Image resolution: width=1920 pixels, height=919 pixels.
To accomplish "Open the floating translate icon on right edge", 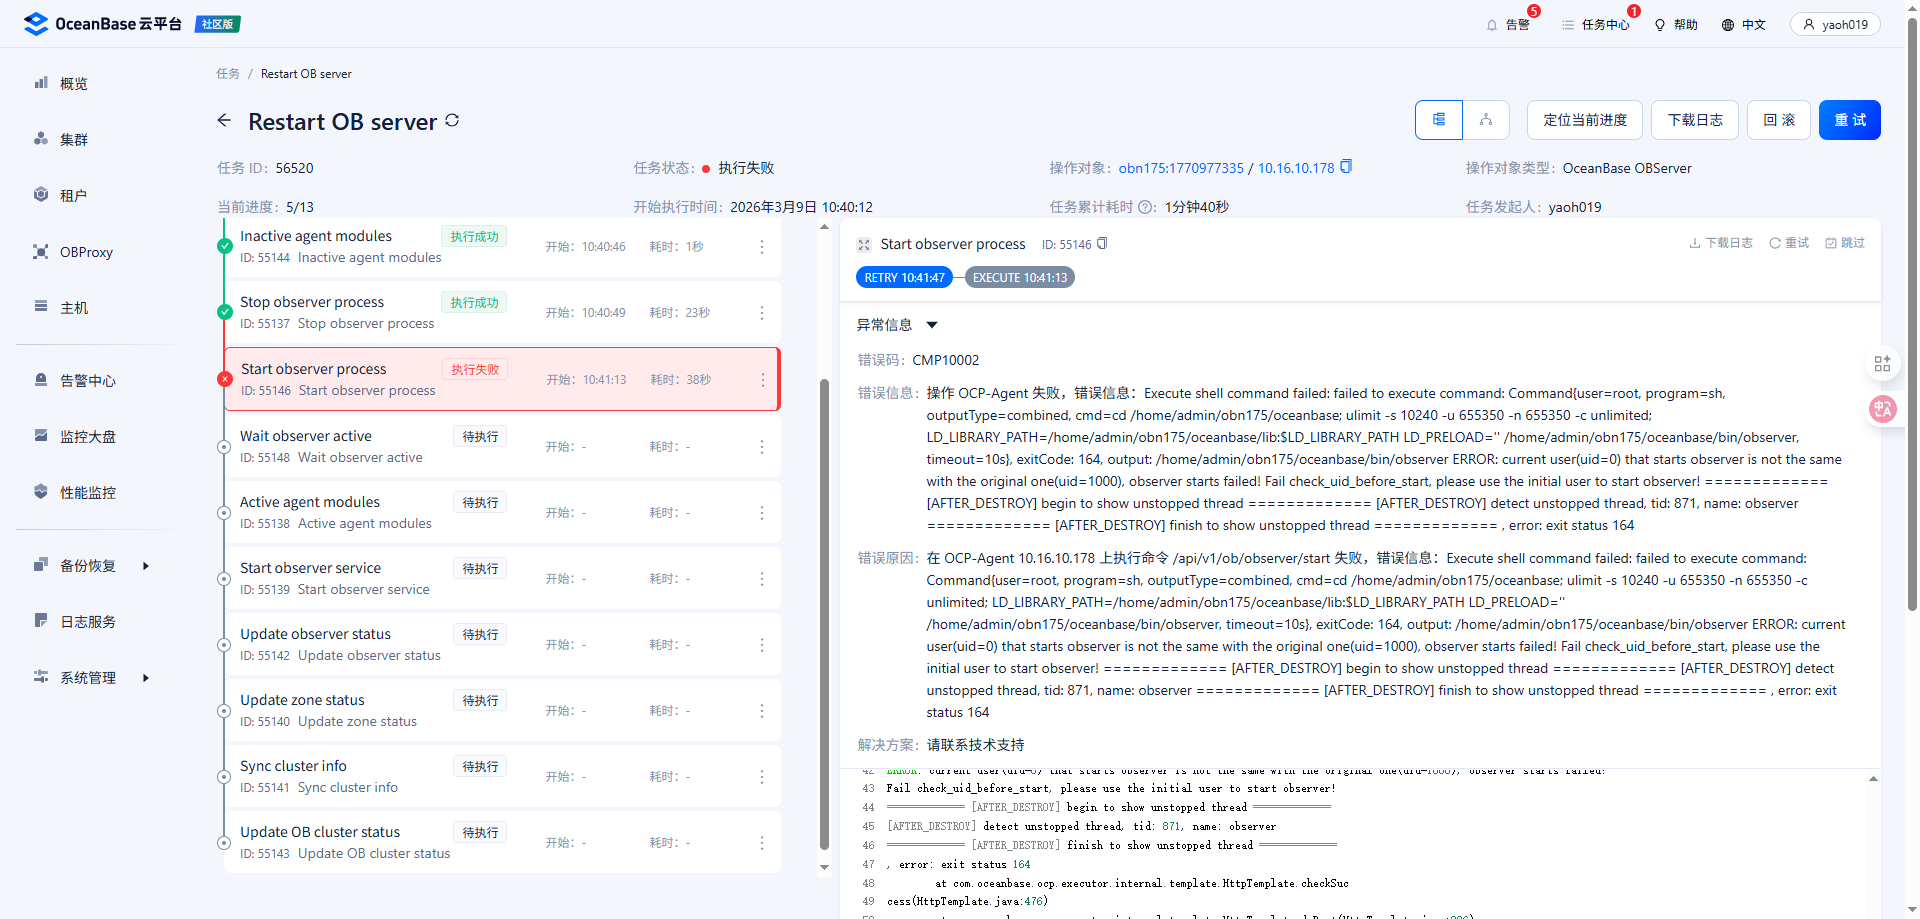I will pyautogui.click(x=1883, y=409).
